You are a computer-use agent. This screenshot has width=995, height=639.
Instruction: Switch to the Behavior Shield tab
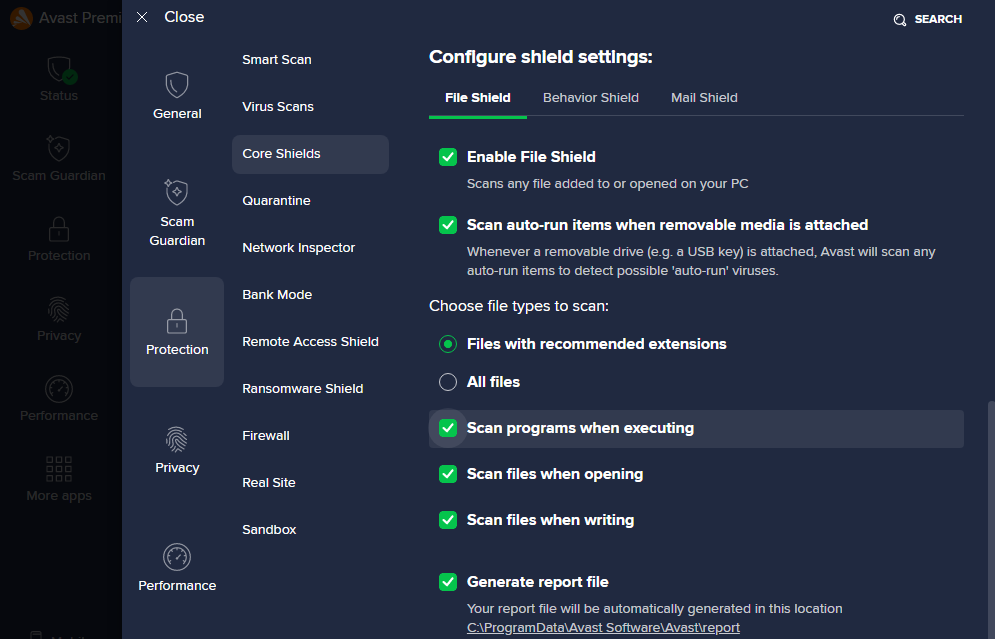(x=590, y=98)
